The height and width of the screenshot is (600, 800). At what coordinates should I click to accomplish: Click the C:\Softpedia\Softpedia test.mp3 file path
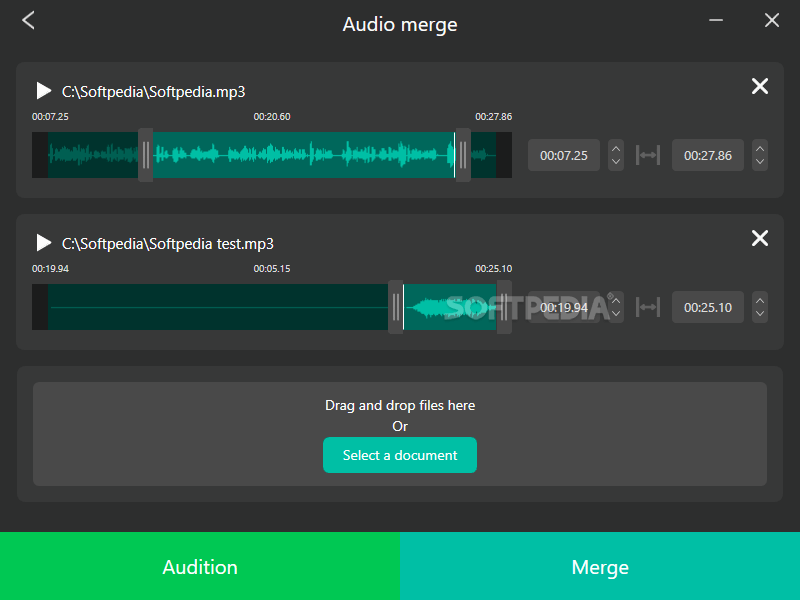coord(168,244)
